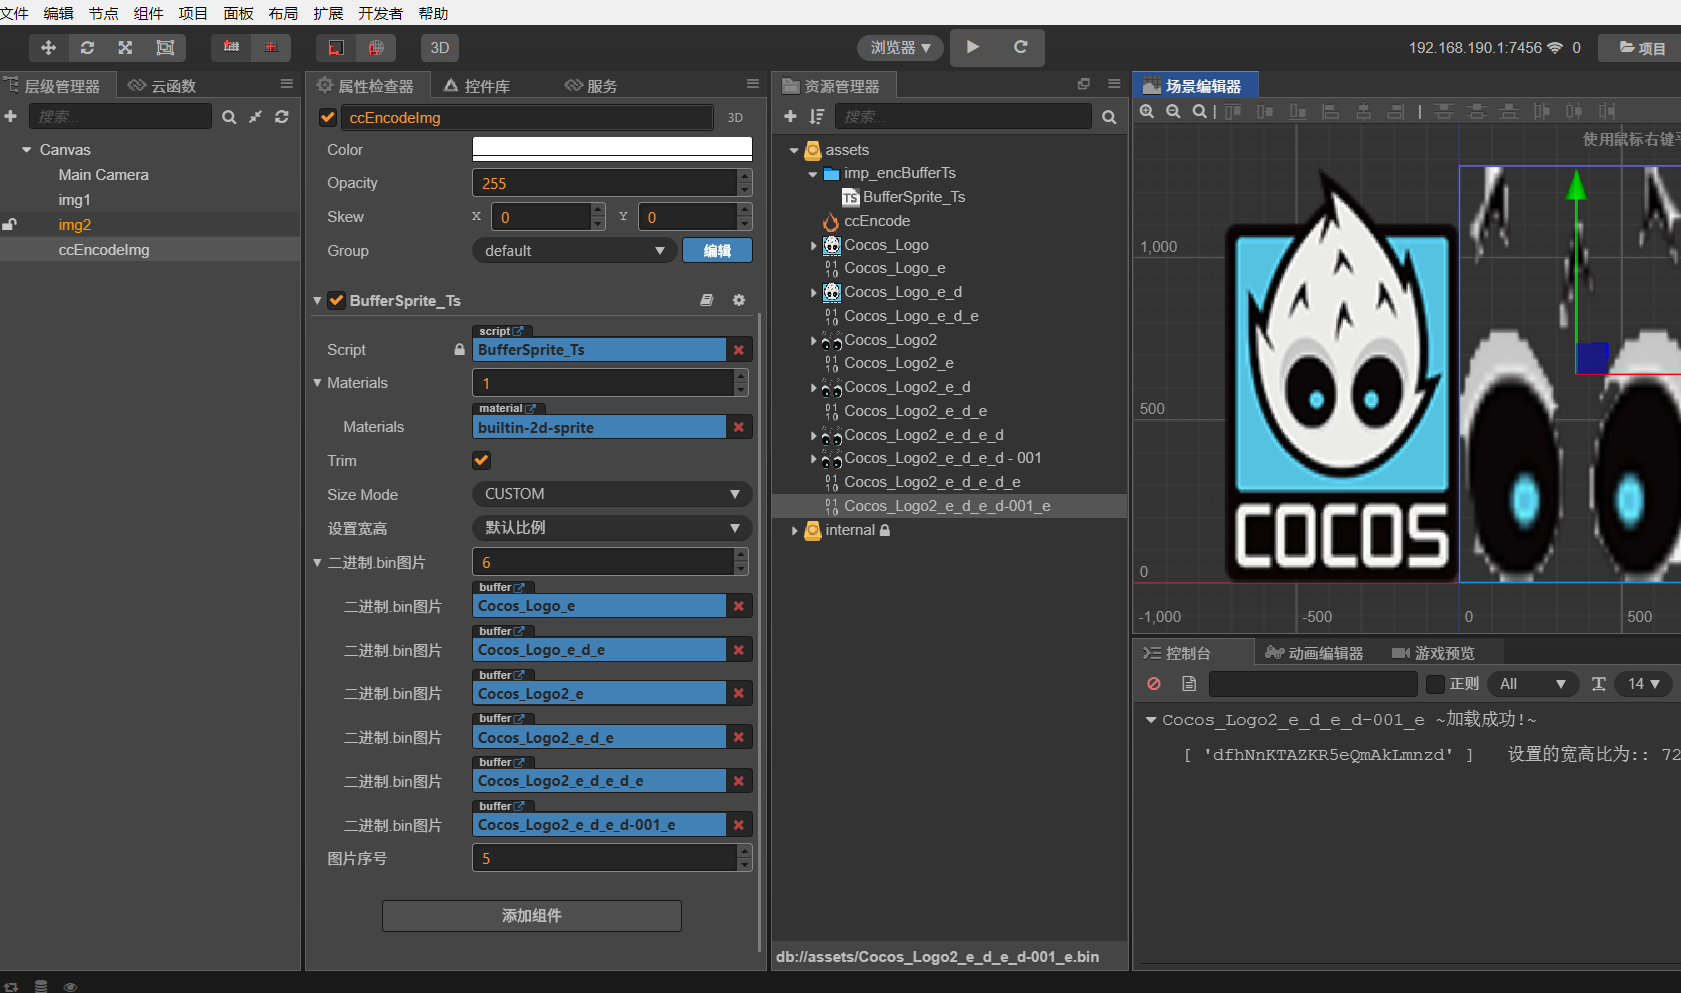Zoom in the scene editor view
Image resolution: width=1681 pixels, height=993 pixels.
coord(1146,111)
